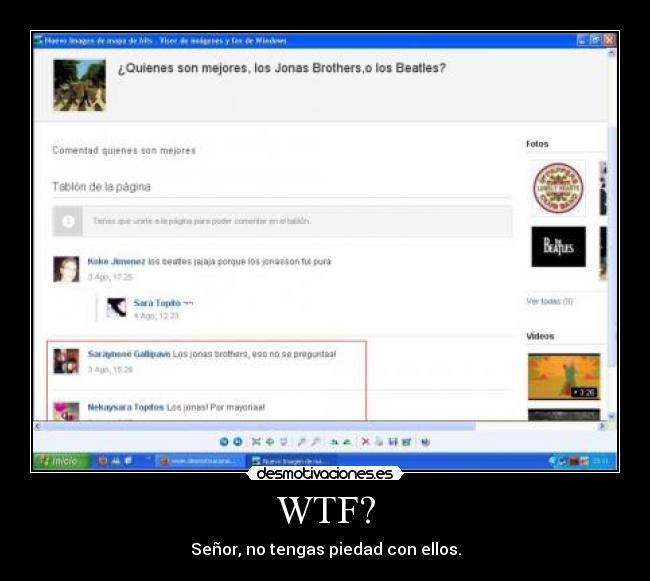The height and width of the screenshot is (581, 650).
Task: Click the Saraynone Gallipavo avatar
Action: pos(66,361)
